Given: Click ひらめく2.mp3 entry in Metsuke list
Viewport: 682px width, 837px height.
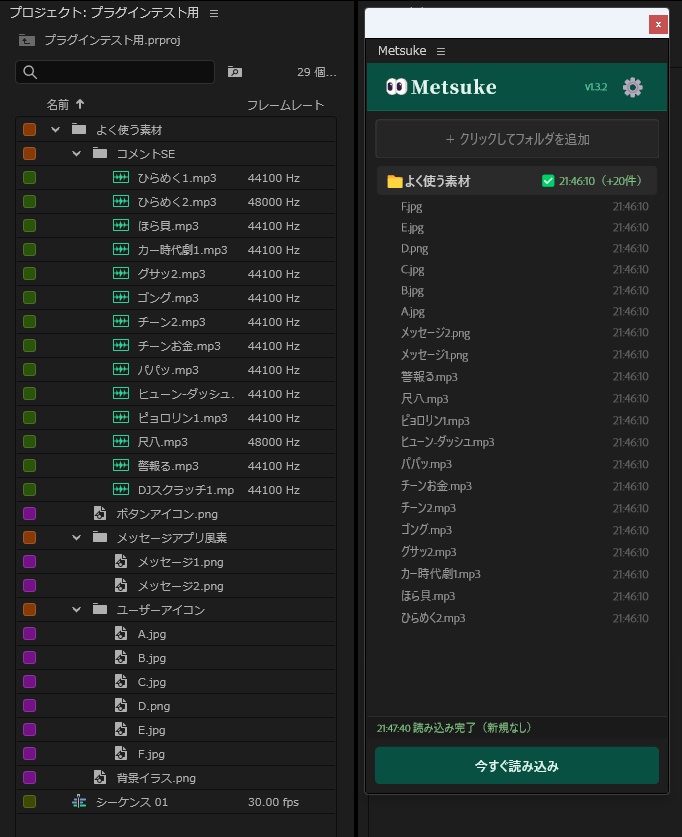Looking at the screenshot, I should tap(433, 618).
